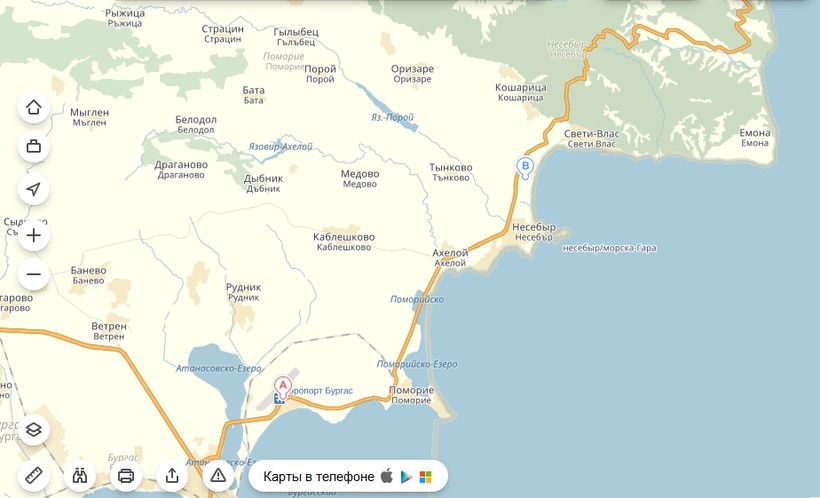Image resolution: width=820 pixels, height=498 pixels.
Task: Click the home icon button
Action: click(33, 108)
